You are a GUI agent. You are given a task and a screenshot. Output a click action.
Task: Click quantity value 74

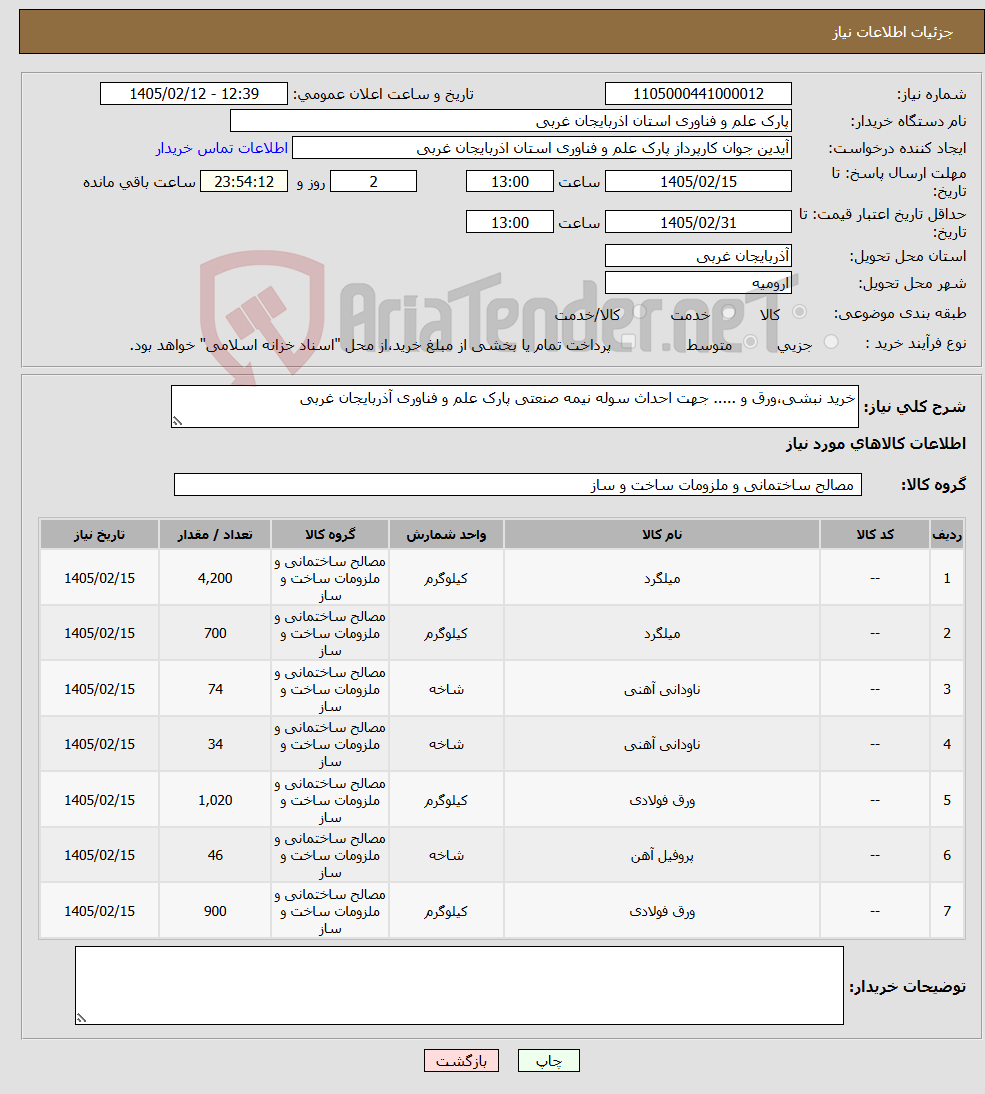pos(215,689)
